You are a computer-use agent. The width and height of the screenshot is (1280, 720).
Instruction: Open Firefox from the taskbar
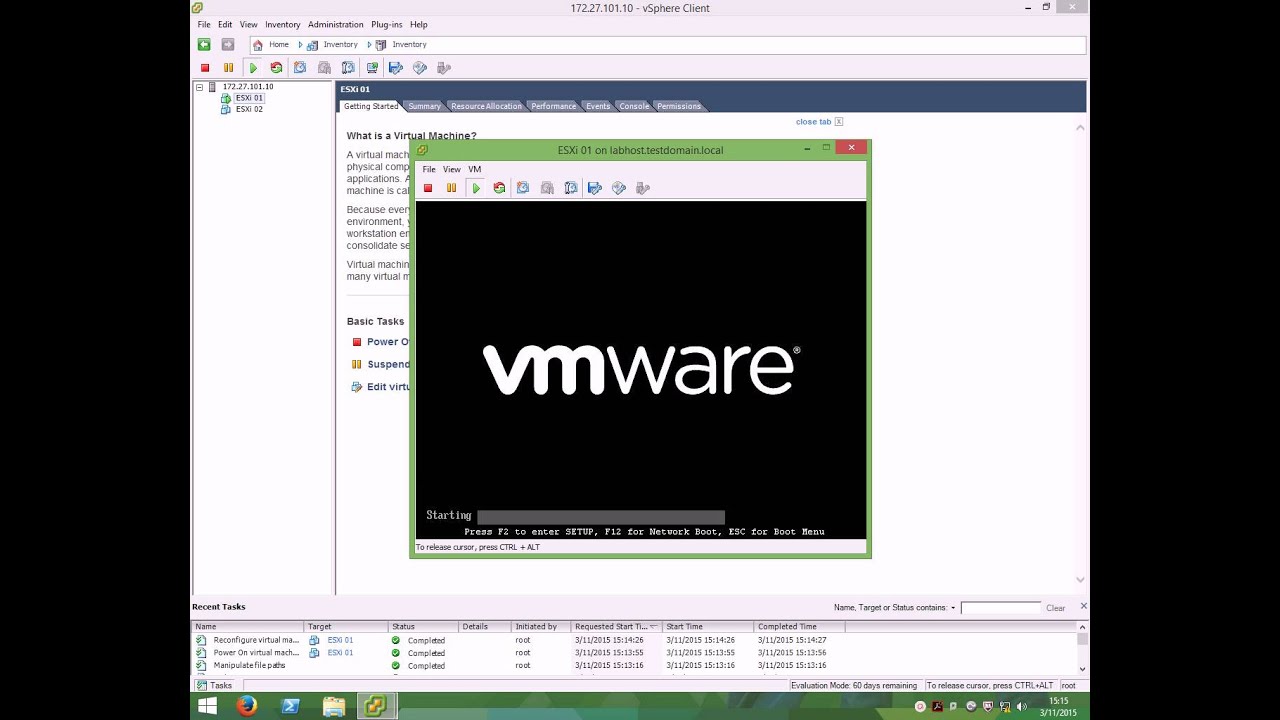[x=247, y=706]
